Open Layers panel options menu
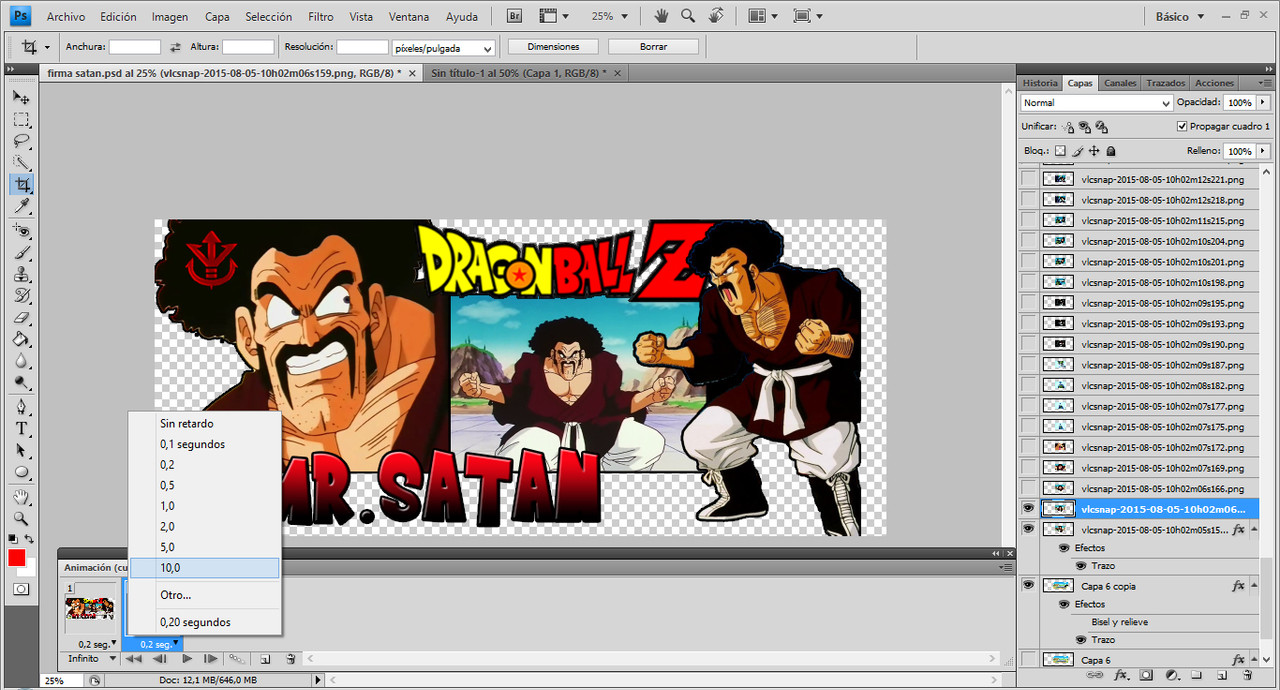 point(1264,83)
